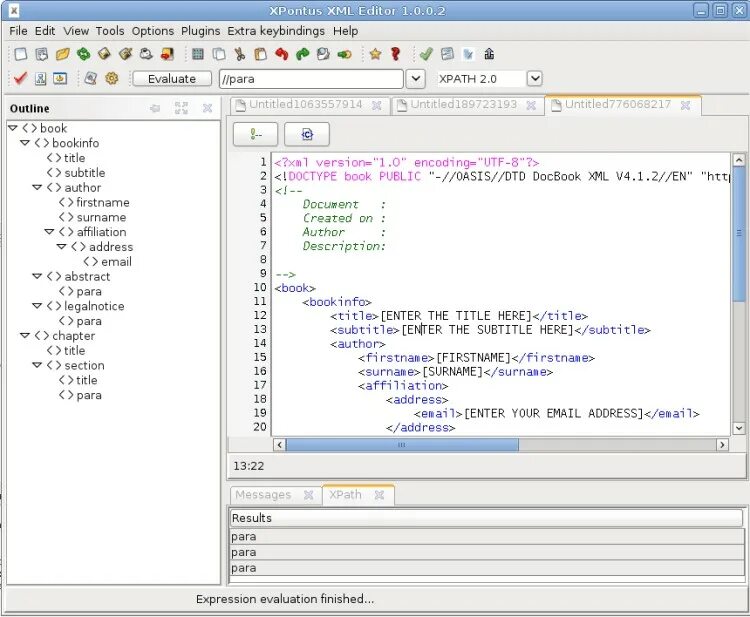Open the XPath expression history dropdown
The height and width of the screenshot is (617, 750).
(x=417, y=78)
